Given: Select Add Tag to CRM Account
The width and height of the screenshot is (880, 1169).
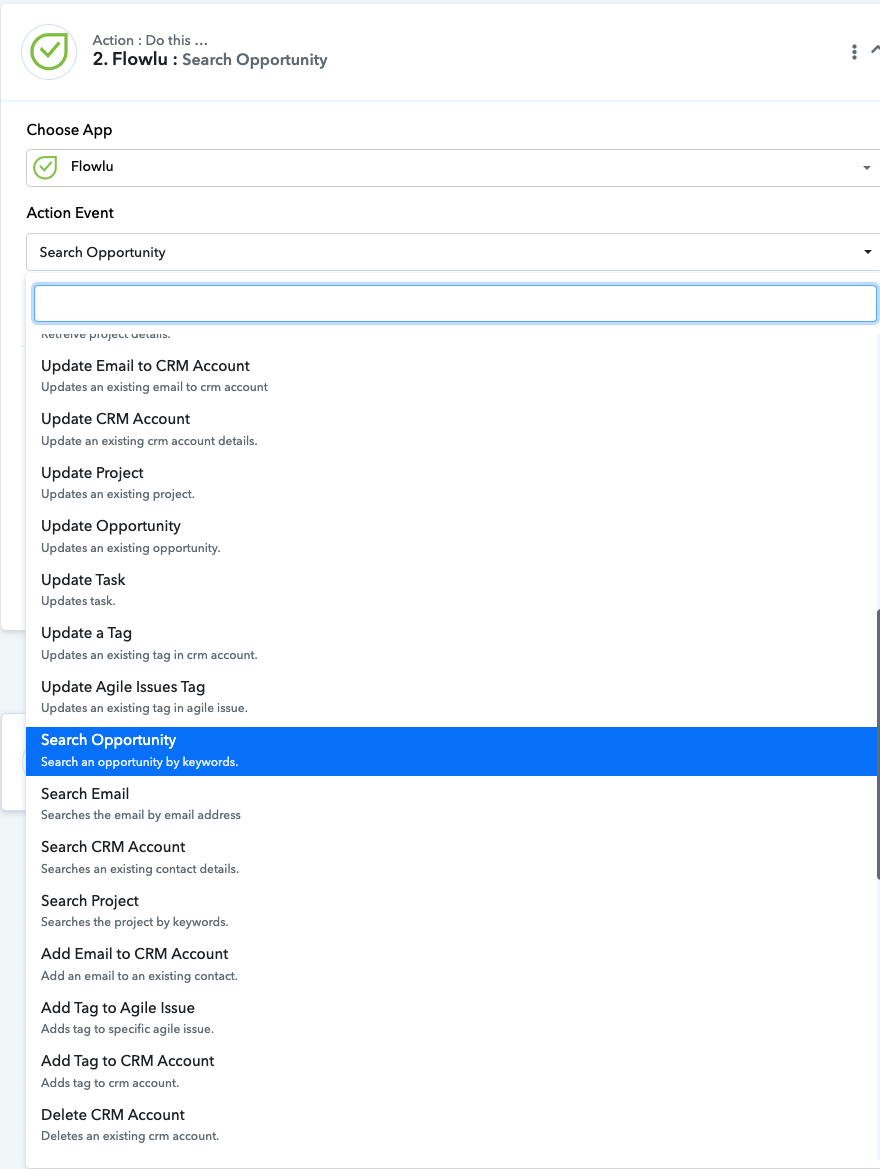Looking at the screenshot, I should coord(451,1071).
